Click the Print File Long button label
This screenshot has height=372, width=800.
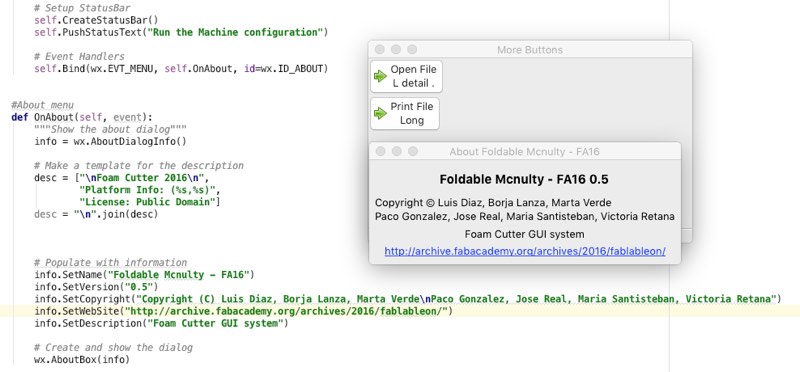pyautogui.click(x=412, y=113)
